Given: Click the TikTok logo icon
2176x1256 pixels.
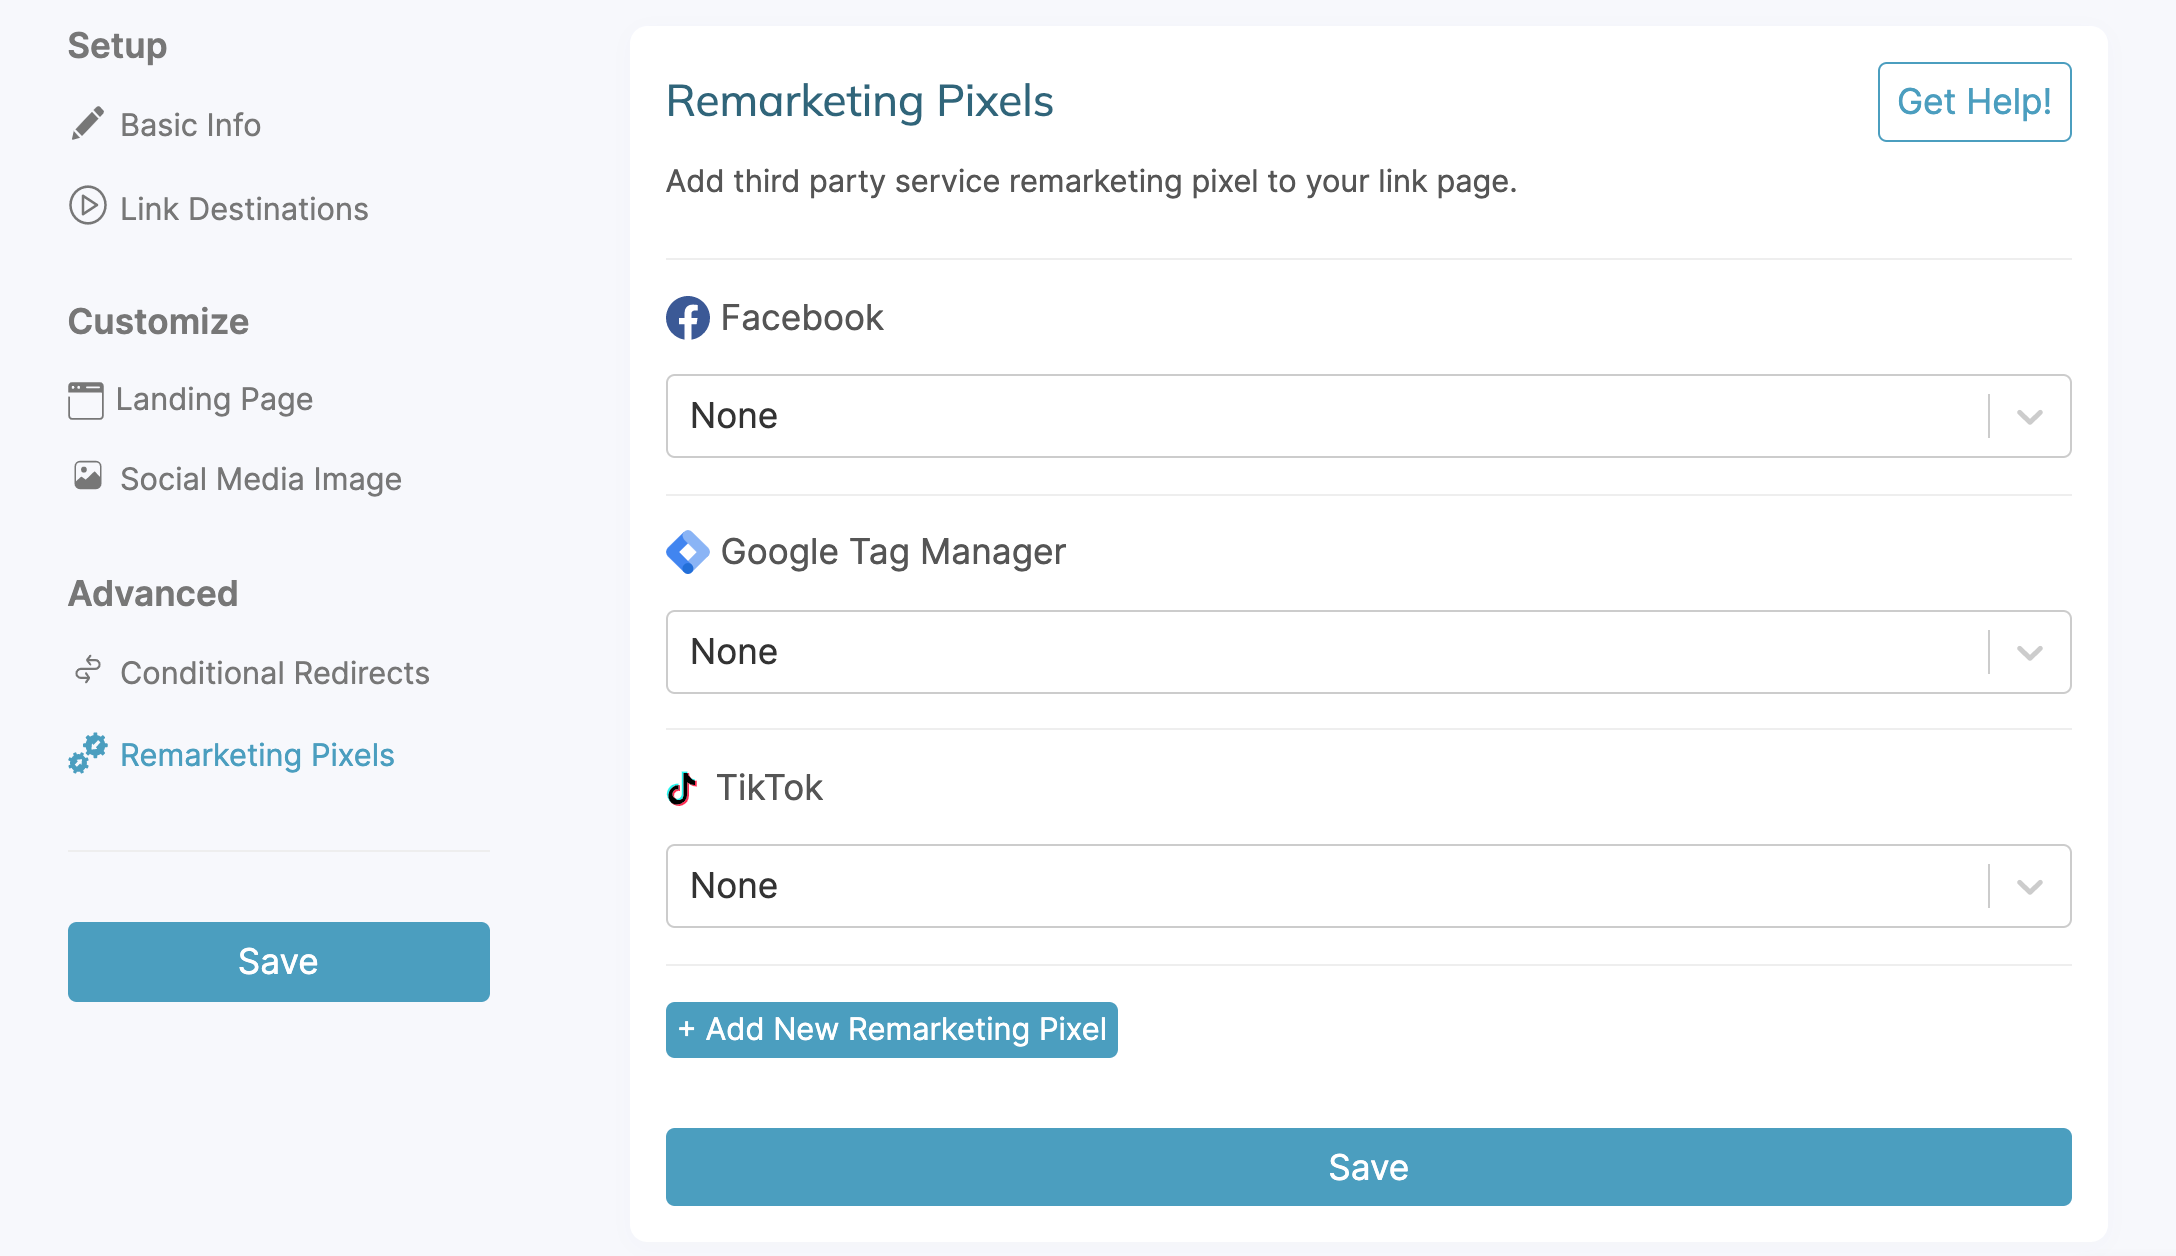Looking at the screenshot, I should (682, 788).
